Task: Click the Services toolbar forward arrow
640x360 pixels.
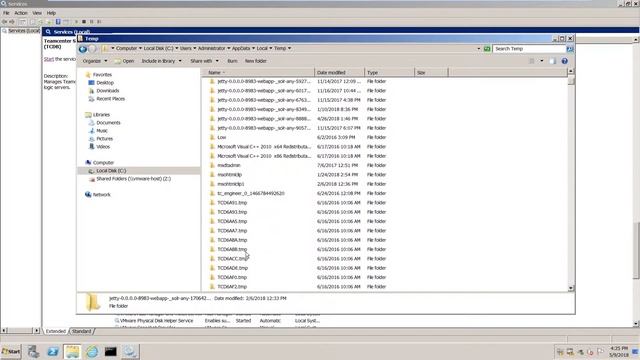Action: pyautogui.click(x=12, y=22)
